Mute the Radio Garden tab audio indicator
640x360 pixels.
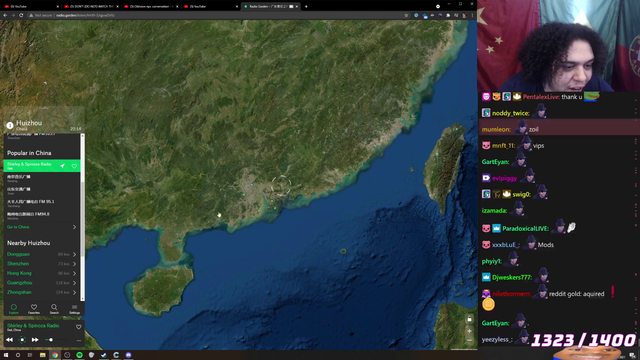(291, 7)
